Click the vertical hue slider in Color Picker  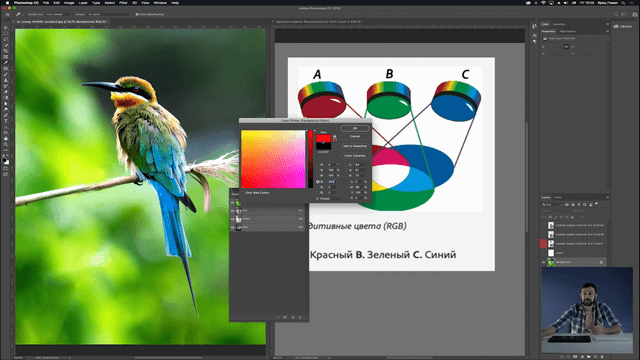[x=311, y=159]
